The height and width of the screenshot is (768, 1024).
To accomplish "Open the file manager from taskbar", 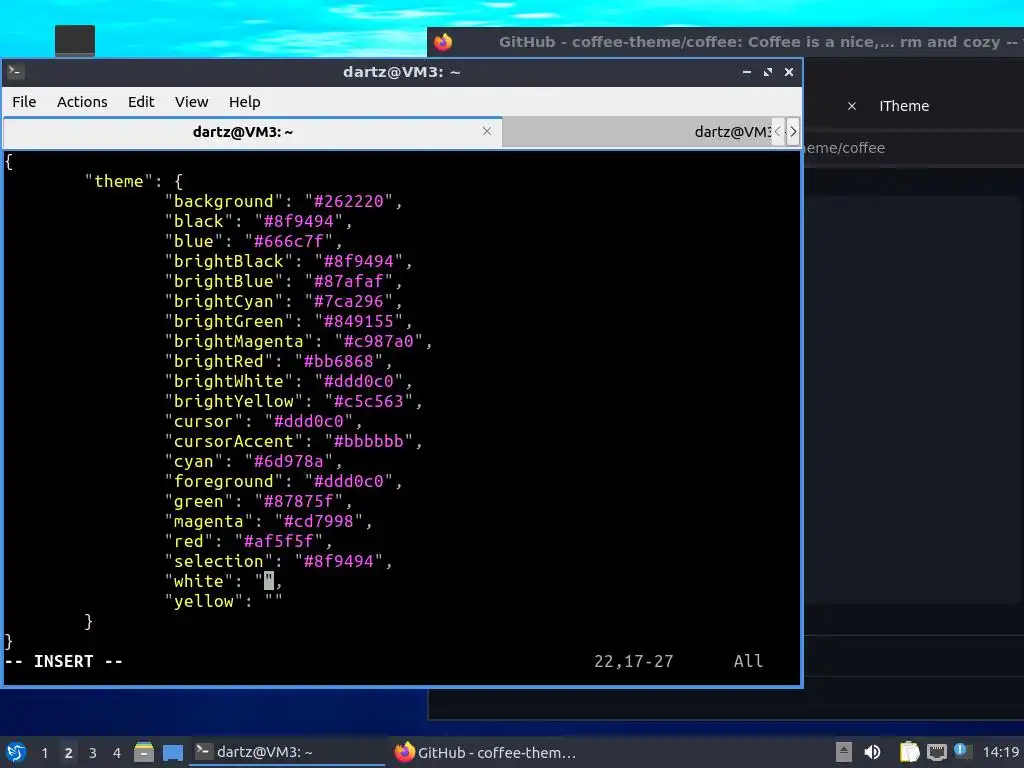I will [144, 752].
